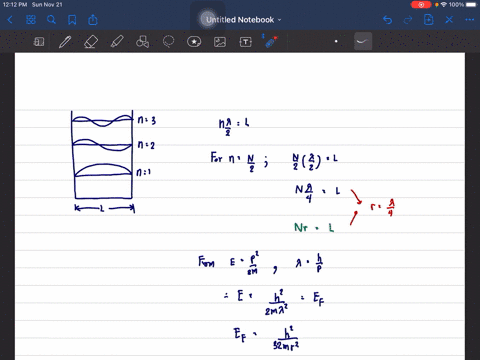Tap the red "r = λ/4" annotation
This screenshot has height=360, width=480.
pyautogui.click(x=383, y=207)
